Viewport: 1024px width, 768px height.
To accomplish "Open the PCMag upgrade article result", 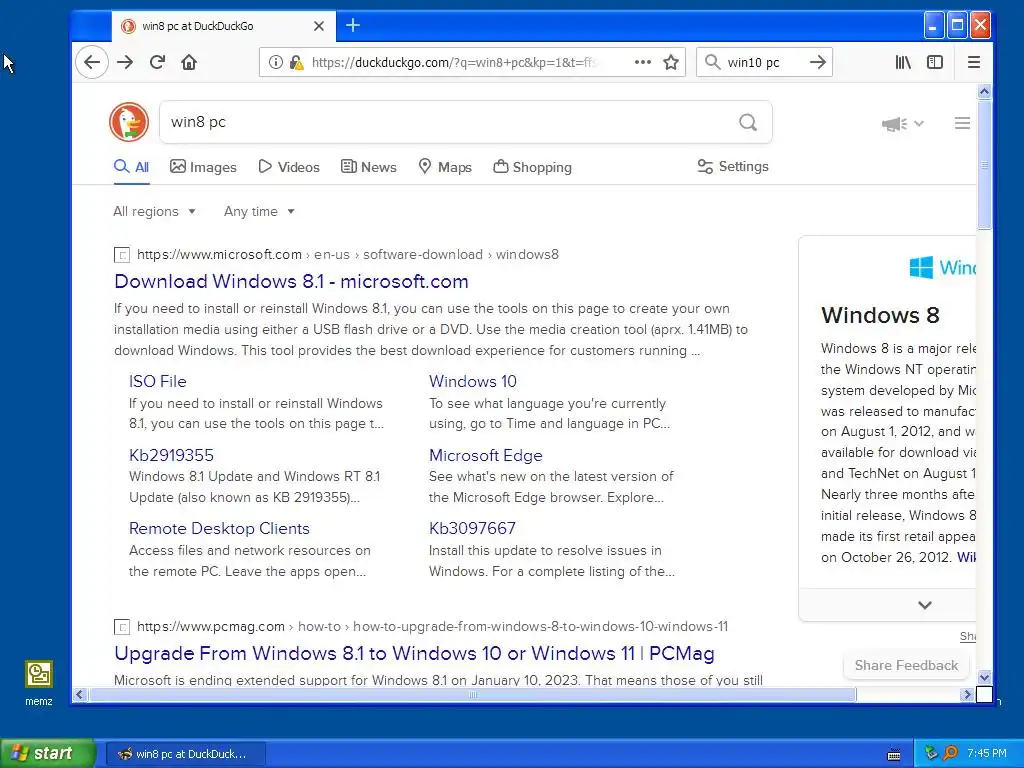I will 414,653.
